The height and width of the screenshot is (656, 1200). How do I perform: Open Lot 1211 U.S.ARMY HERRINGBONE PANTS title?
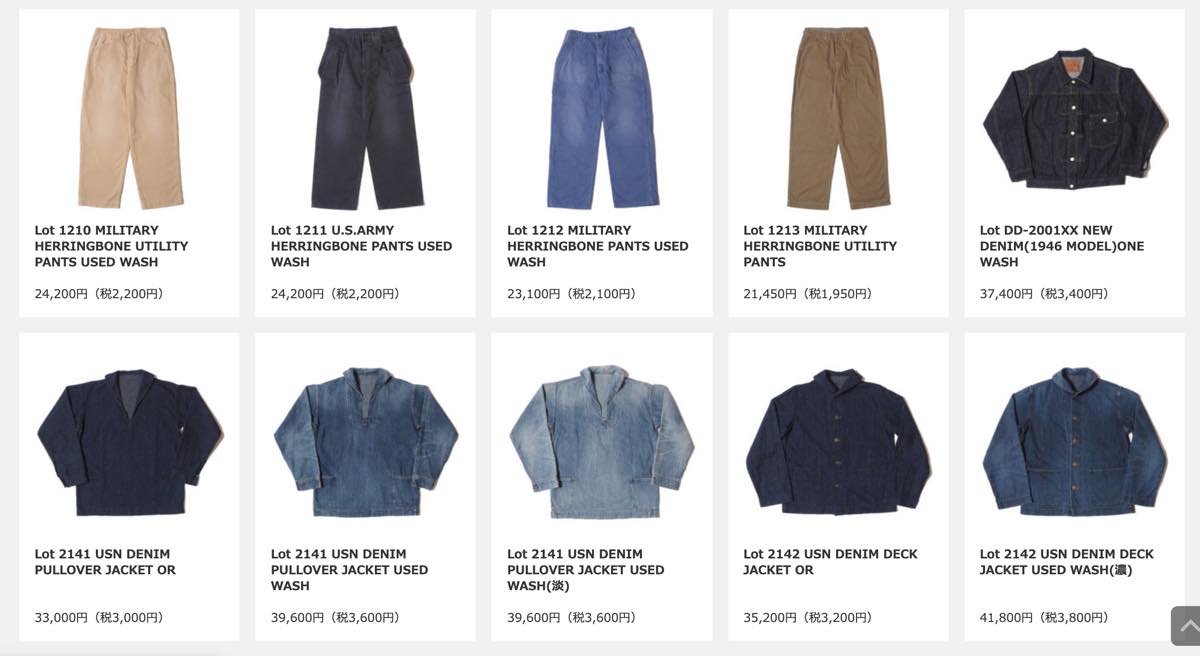361,246
